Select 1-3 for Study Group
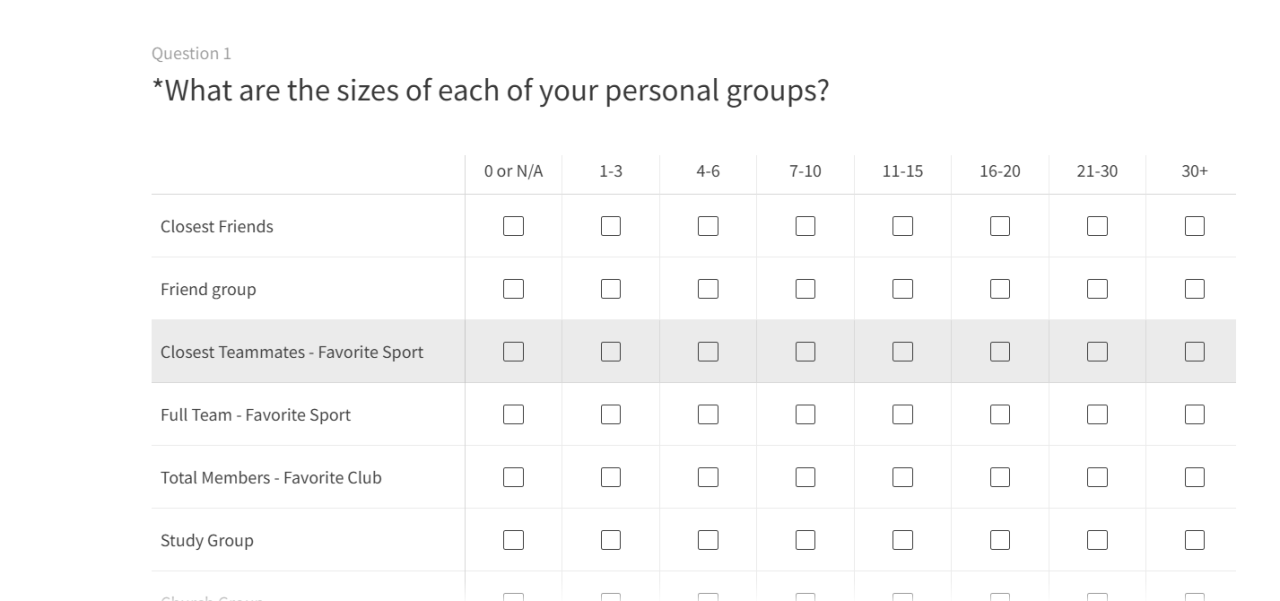 tap(611, 540)
